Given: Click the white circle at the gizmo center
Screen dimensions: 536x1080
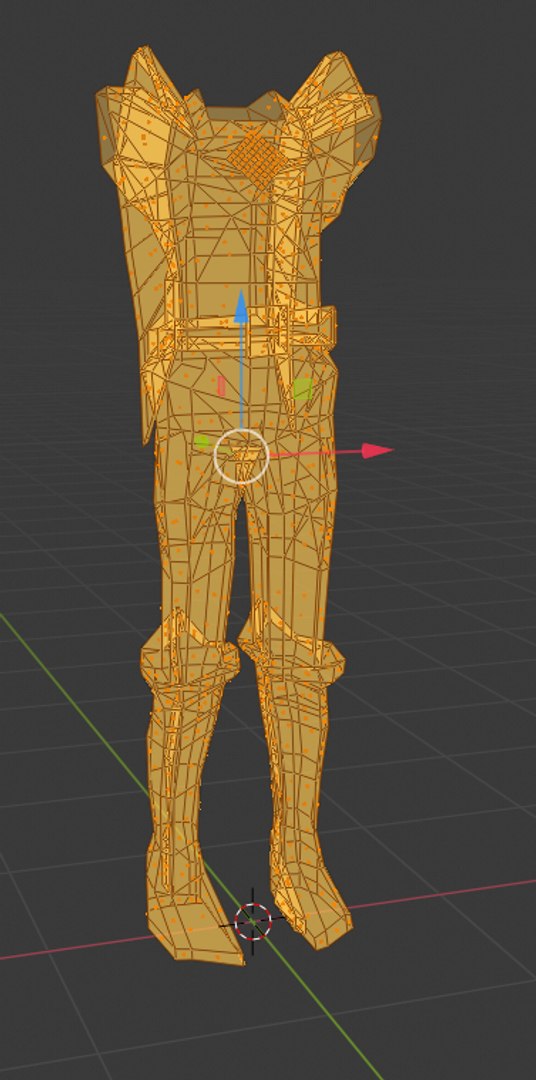Looking at the screenshot, I should pyautogui.click(x=241, y=455).
